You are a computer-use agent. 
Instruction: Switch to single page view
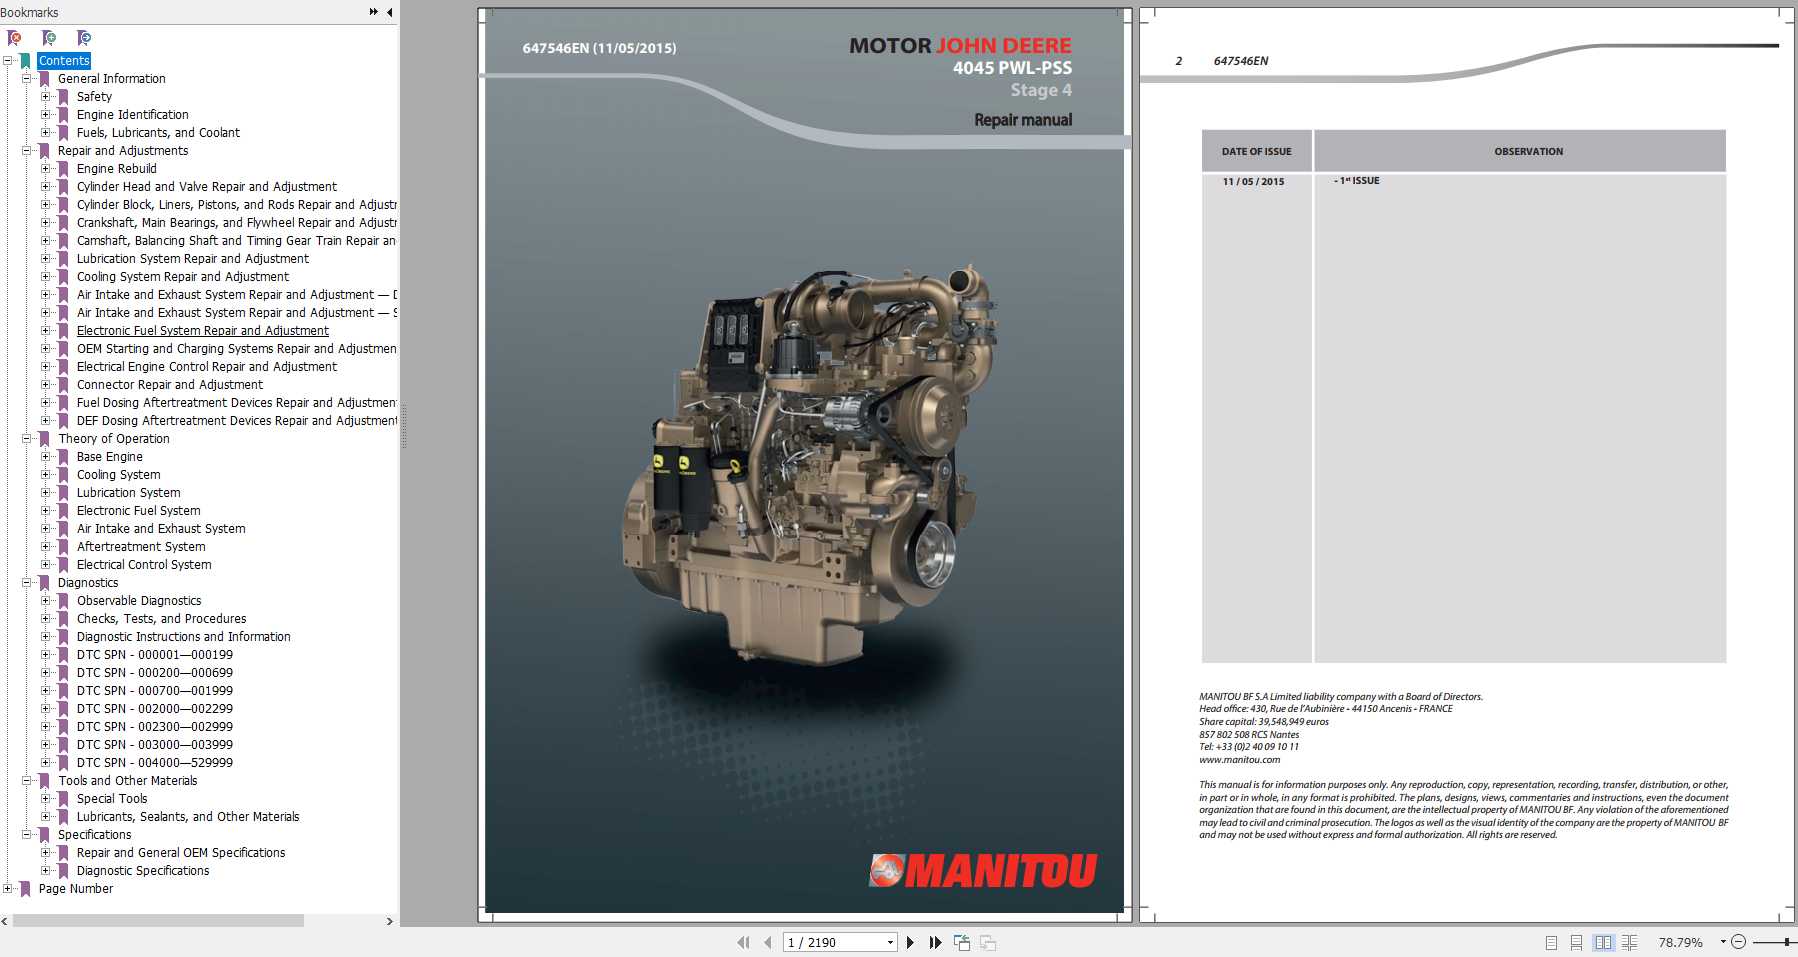coord(1551,942)
